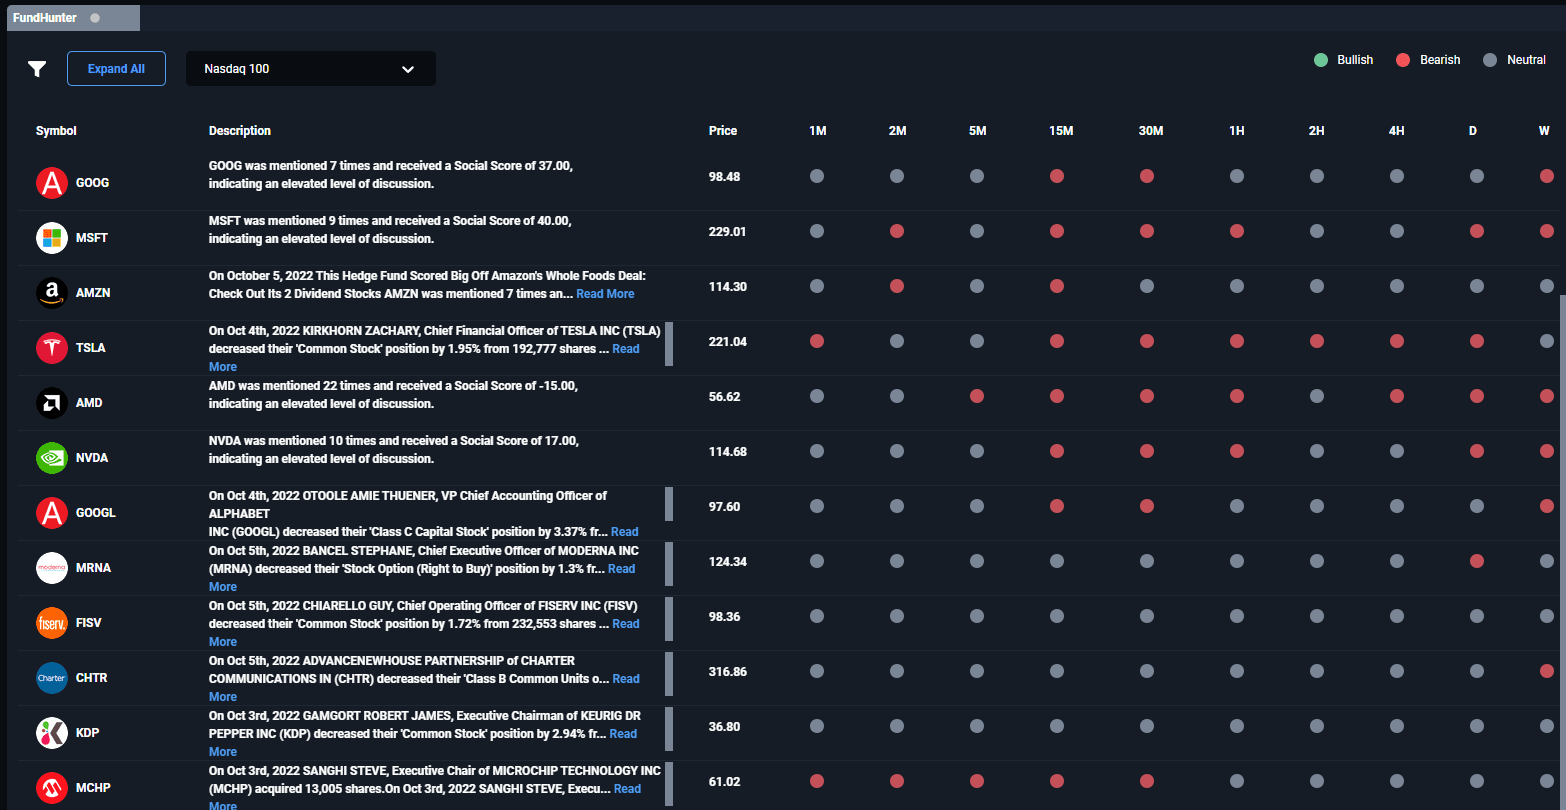Open the Nasdaq 100 index dropdown
Viewport: 1566px width, 810px height.
pos(311,69)
